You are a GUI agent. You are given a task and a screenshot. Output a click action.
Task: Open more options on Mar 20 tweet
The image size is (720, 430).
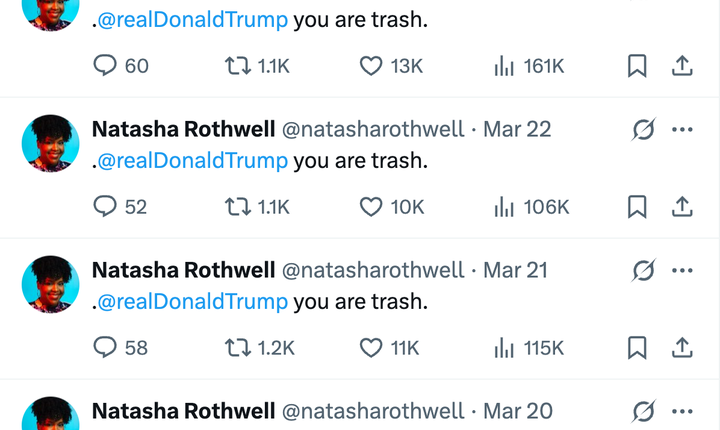(683, 411)
